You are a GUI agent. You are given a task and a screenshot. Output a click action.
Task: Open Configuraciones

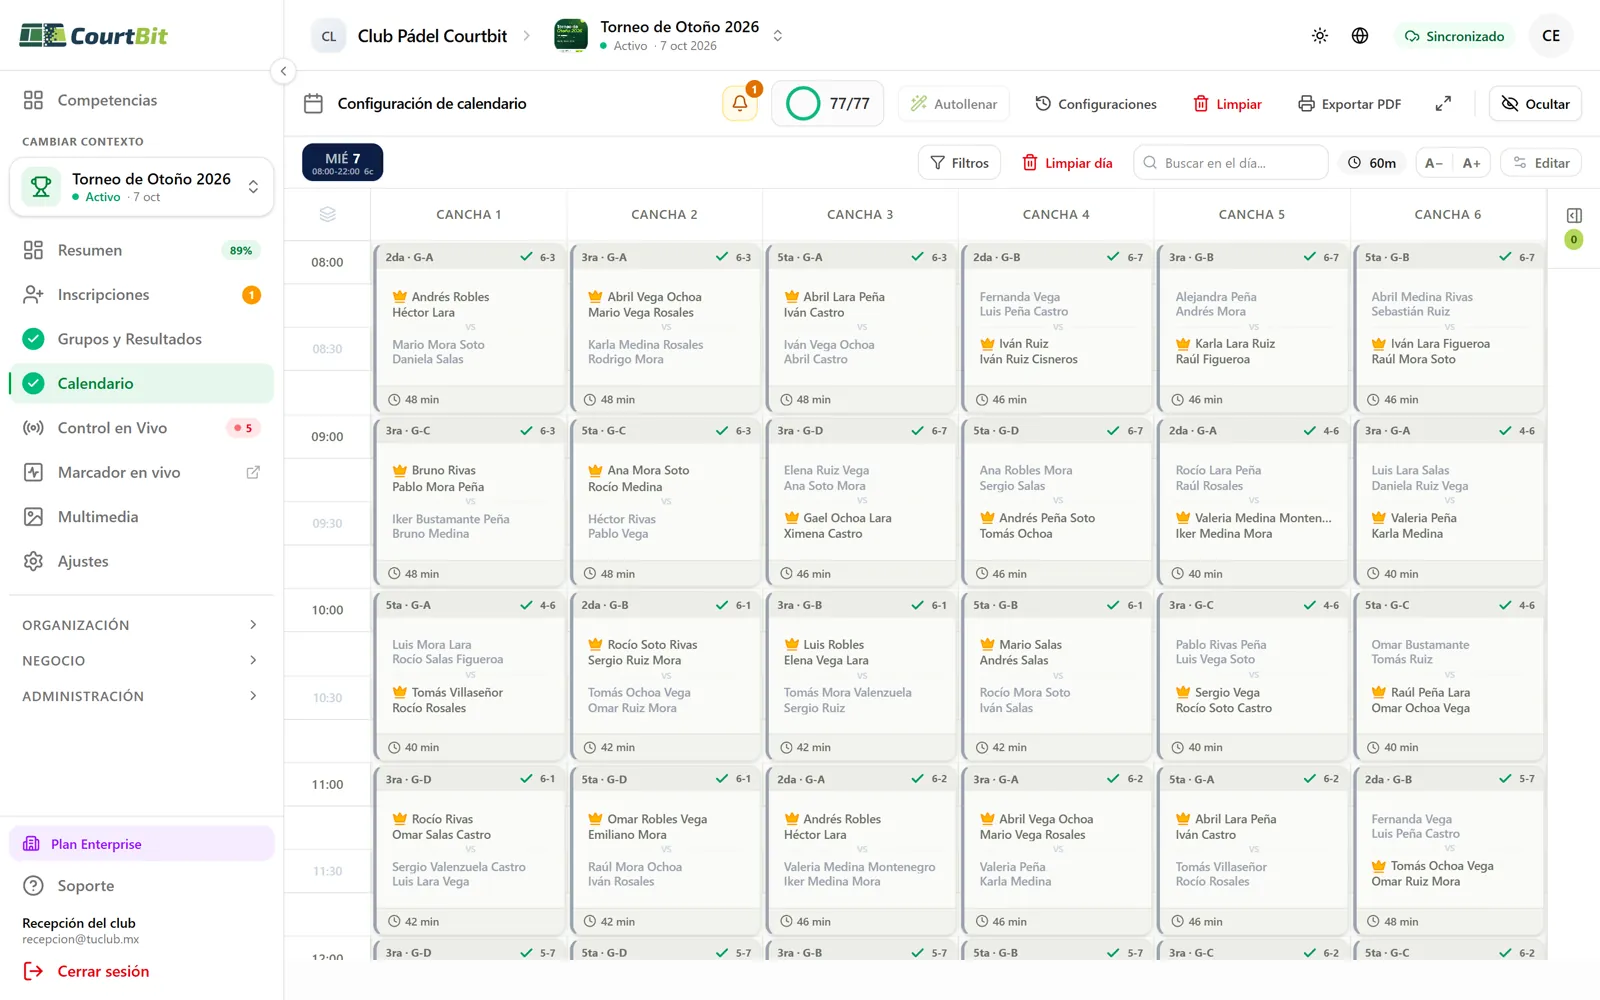tap(1096, 104)
